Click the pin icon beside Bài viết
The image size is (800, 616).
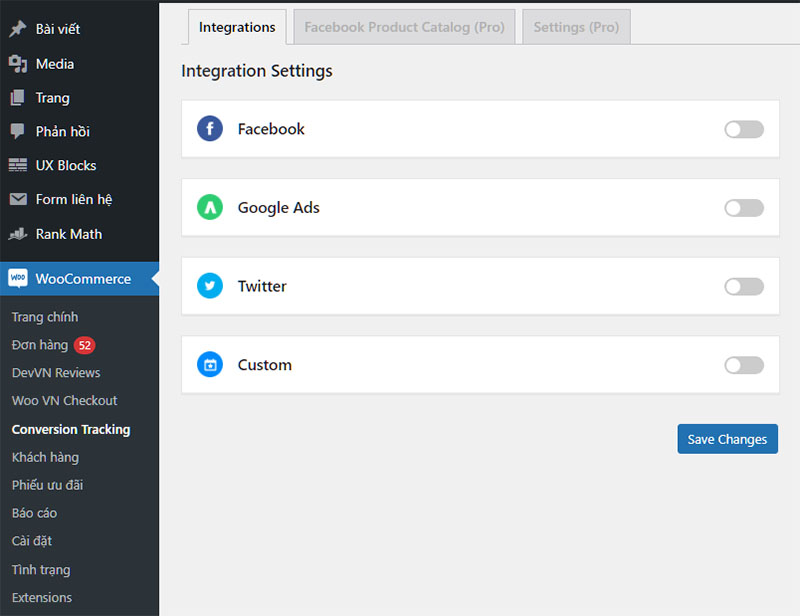(18, 29)
